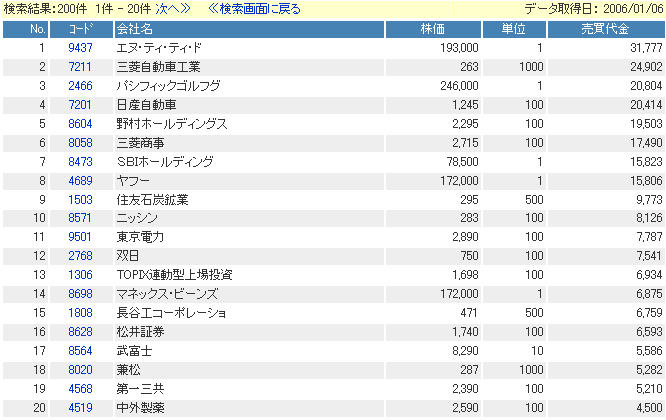Select company name 兼松
The image size is (666, 420).
click(x=128, y=370)
